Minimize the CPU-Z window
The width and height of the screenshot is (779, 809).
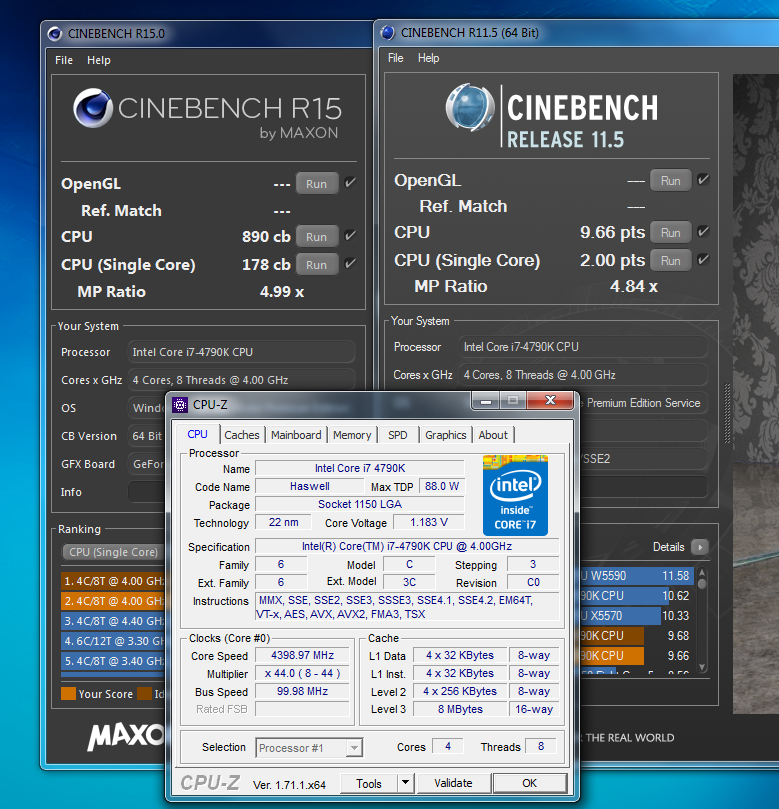485,400
